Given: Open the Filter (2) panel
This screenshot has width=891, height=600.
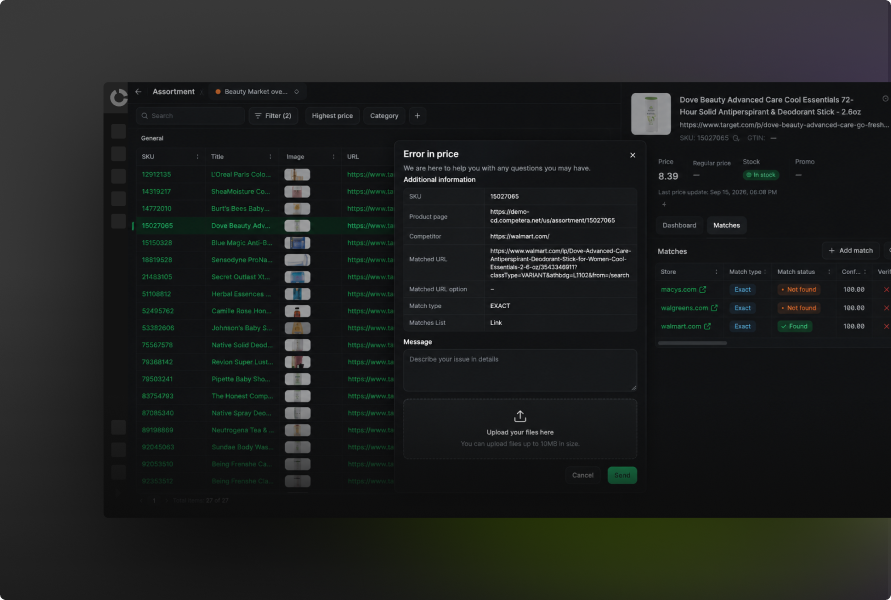Looking at the screenshot, I should point(273,115).
